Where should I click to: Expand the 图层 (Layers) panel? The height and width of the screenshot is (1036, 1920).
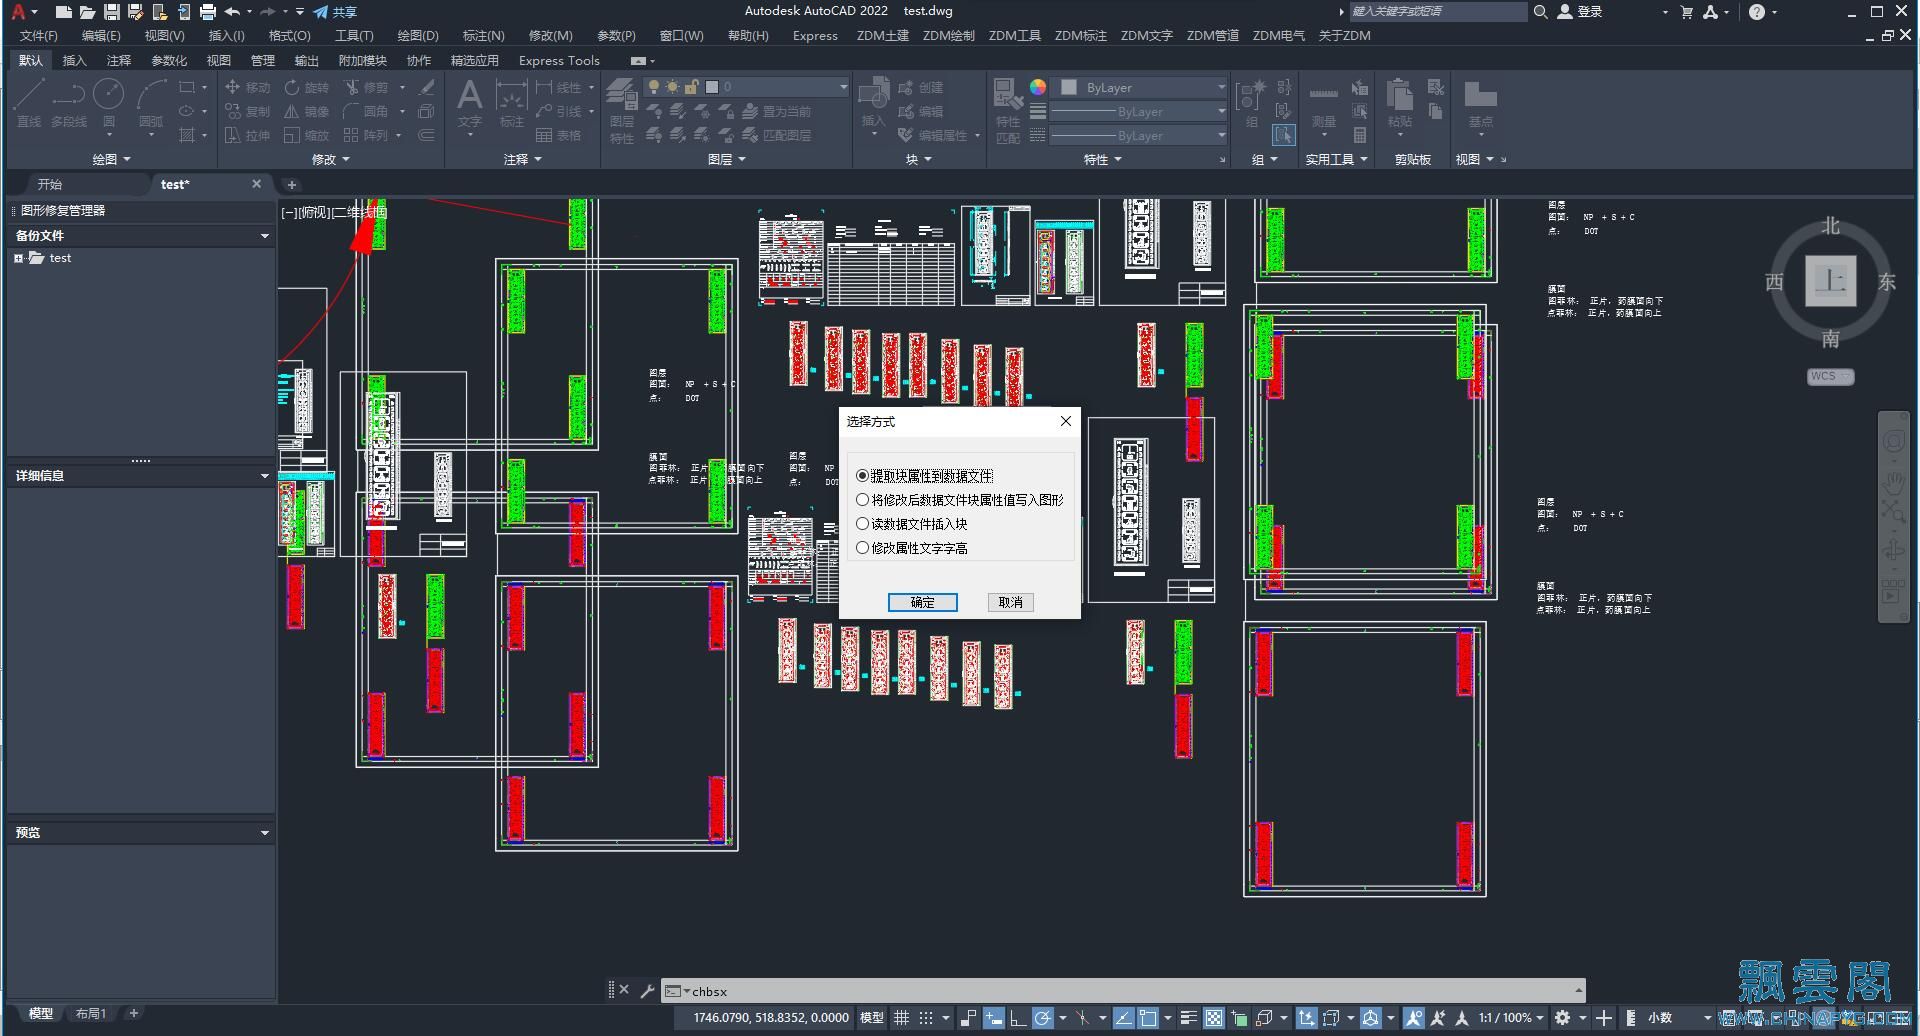727,159
